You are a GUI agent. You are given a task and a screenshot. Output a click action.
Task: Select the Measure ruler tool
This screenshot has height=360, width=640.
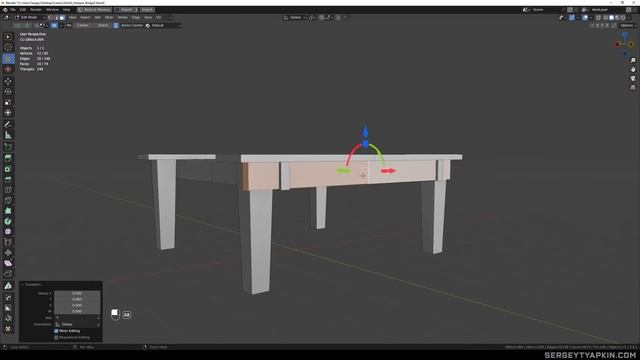click(8, 135)
